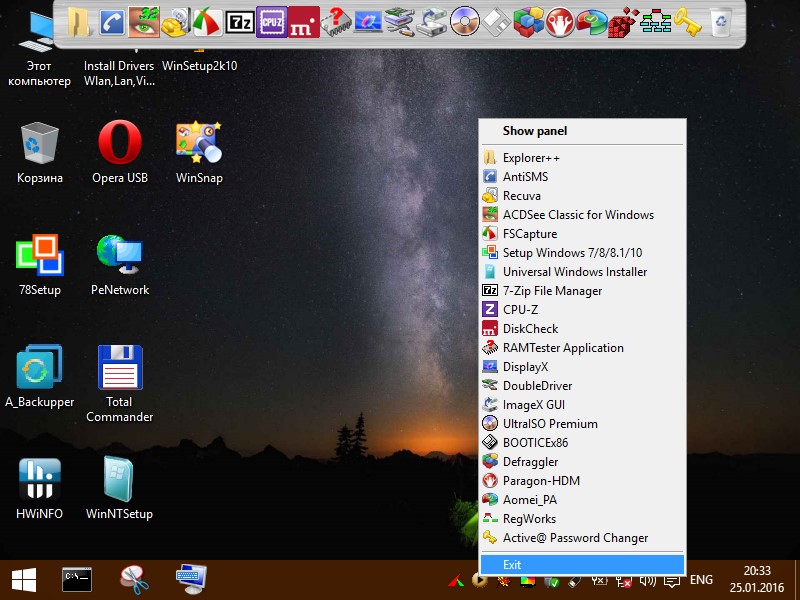Open DisplayX laptop icon in dock
Viewport: 800px width, 600px height.
click(368, 22)
